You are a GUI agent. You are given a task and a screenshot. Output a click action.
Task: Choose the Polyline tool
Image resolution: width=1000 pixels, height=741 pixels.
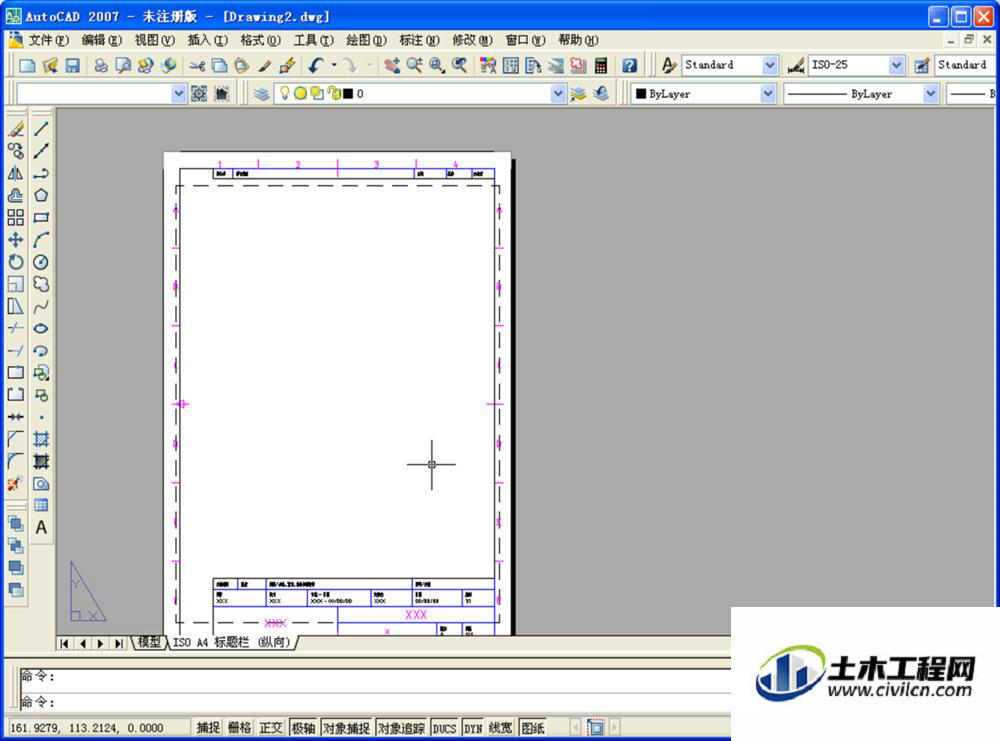click(41, 173)
